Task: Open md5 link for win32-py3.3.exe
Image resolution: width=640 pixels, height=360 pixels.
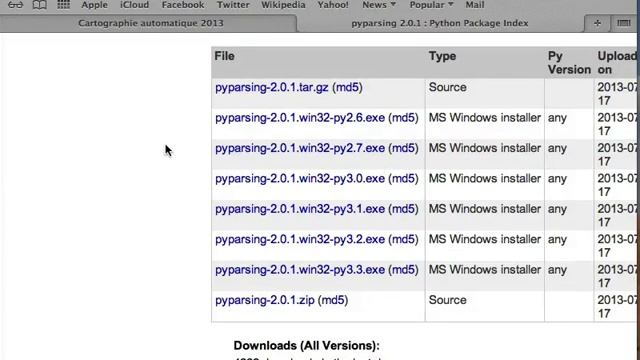Action: 403,270
